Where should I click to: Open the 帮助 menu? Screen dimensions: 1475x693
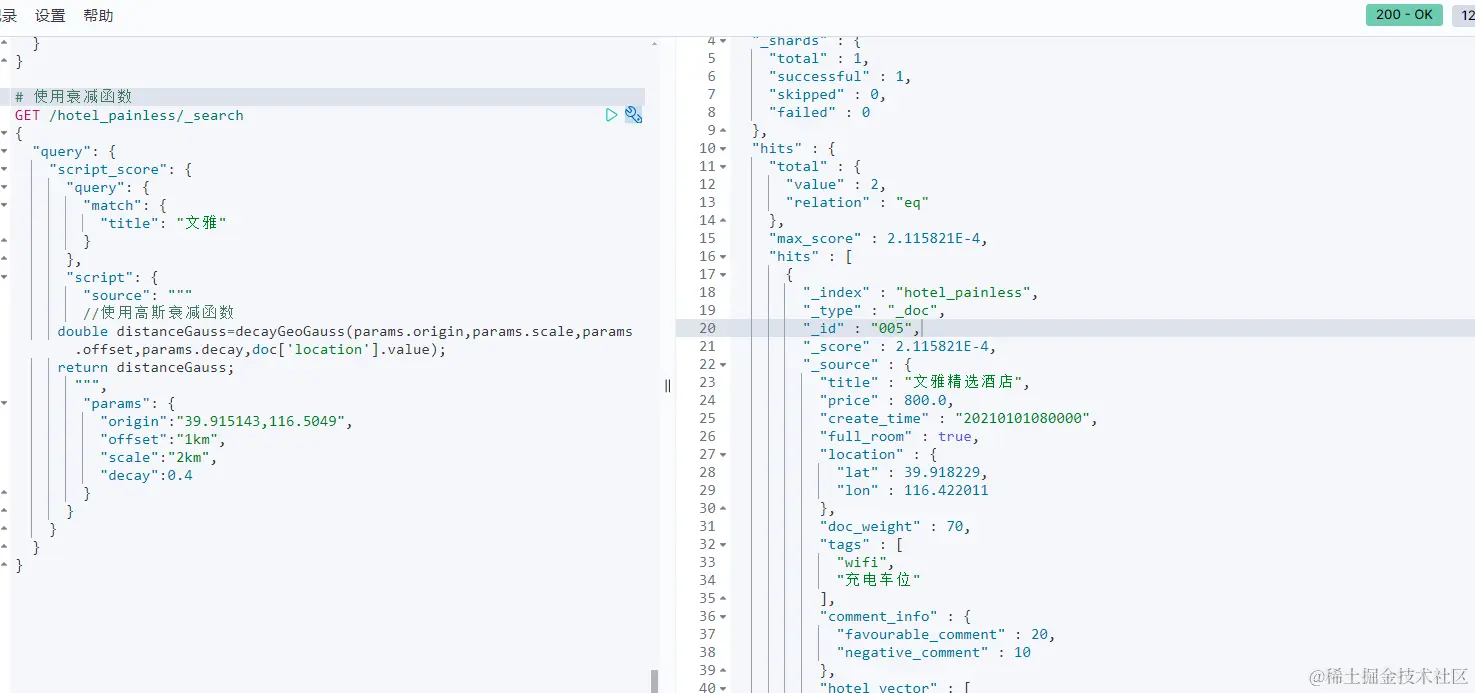pos(98,16)
